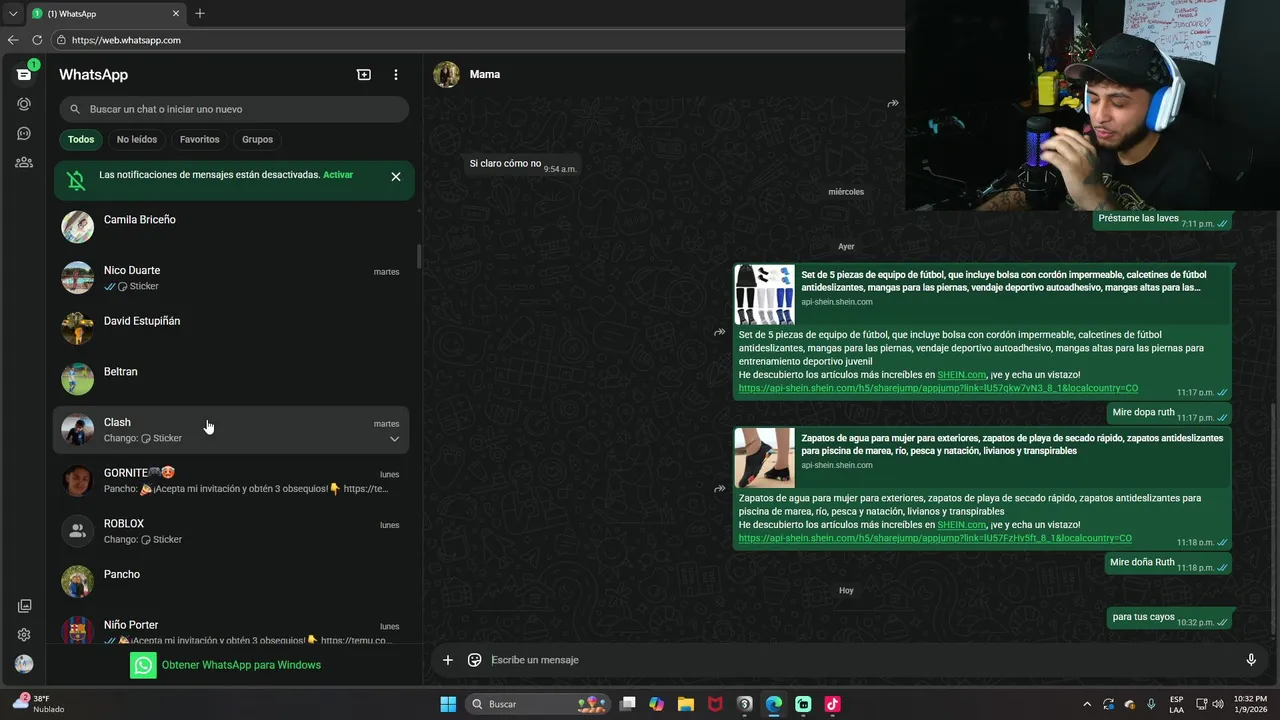Go back in browser history
Image resolution: width=1280 pixels, height=720 pixels.
[x=13, y=40]
